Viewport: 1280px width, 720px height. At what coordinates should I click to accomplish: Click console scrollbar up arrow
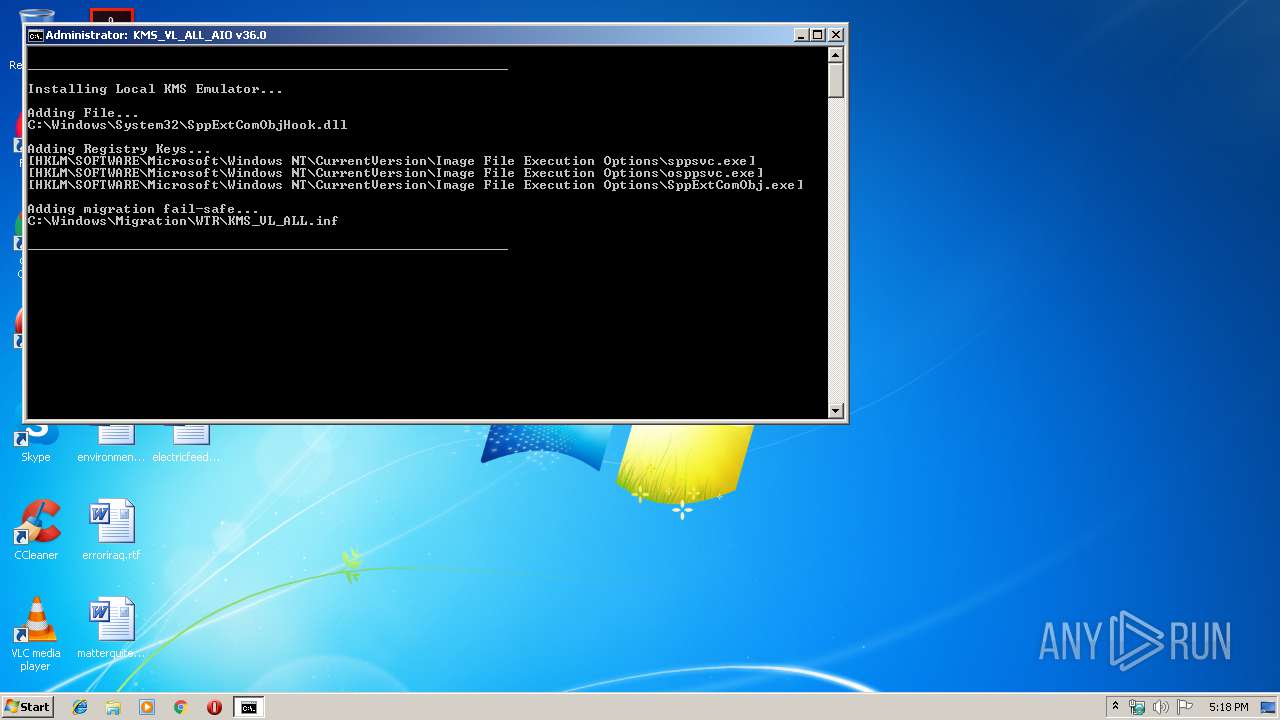point(836,55)
